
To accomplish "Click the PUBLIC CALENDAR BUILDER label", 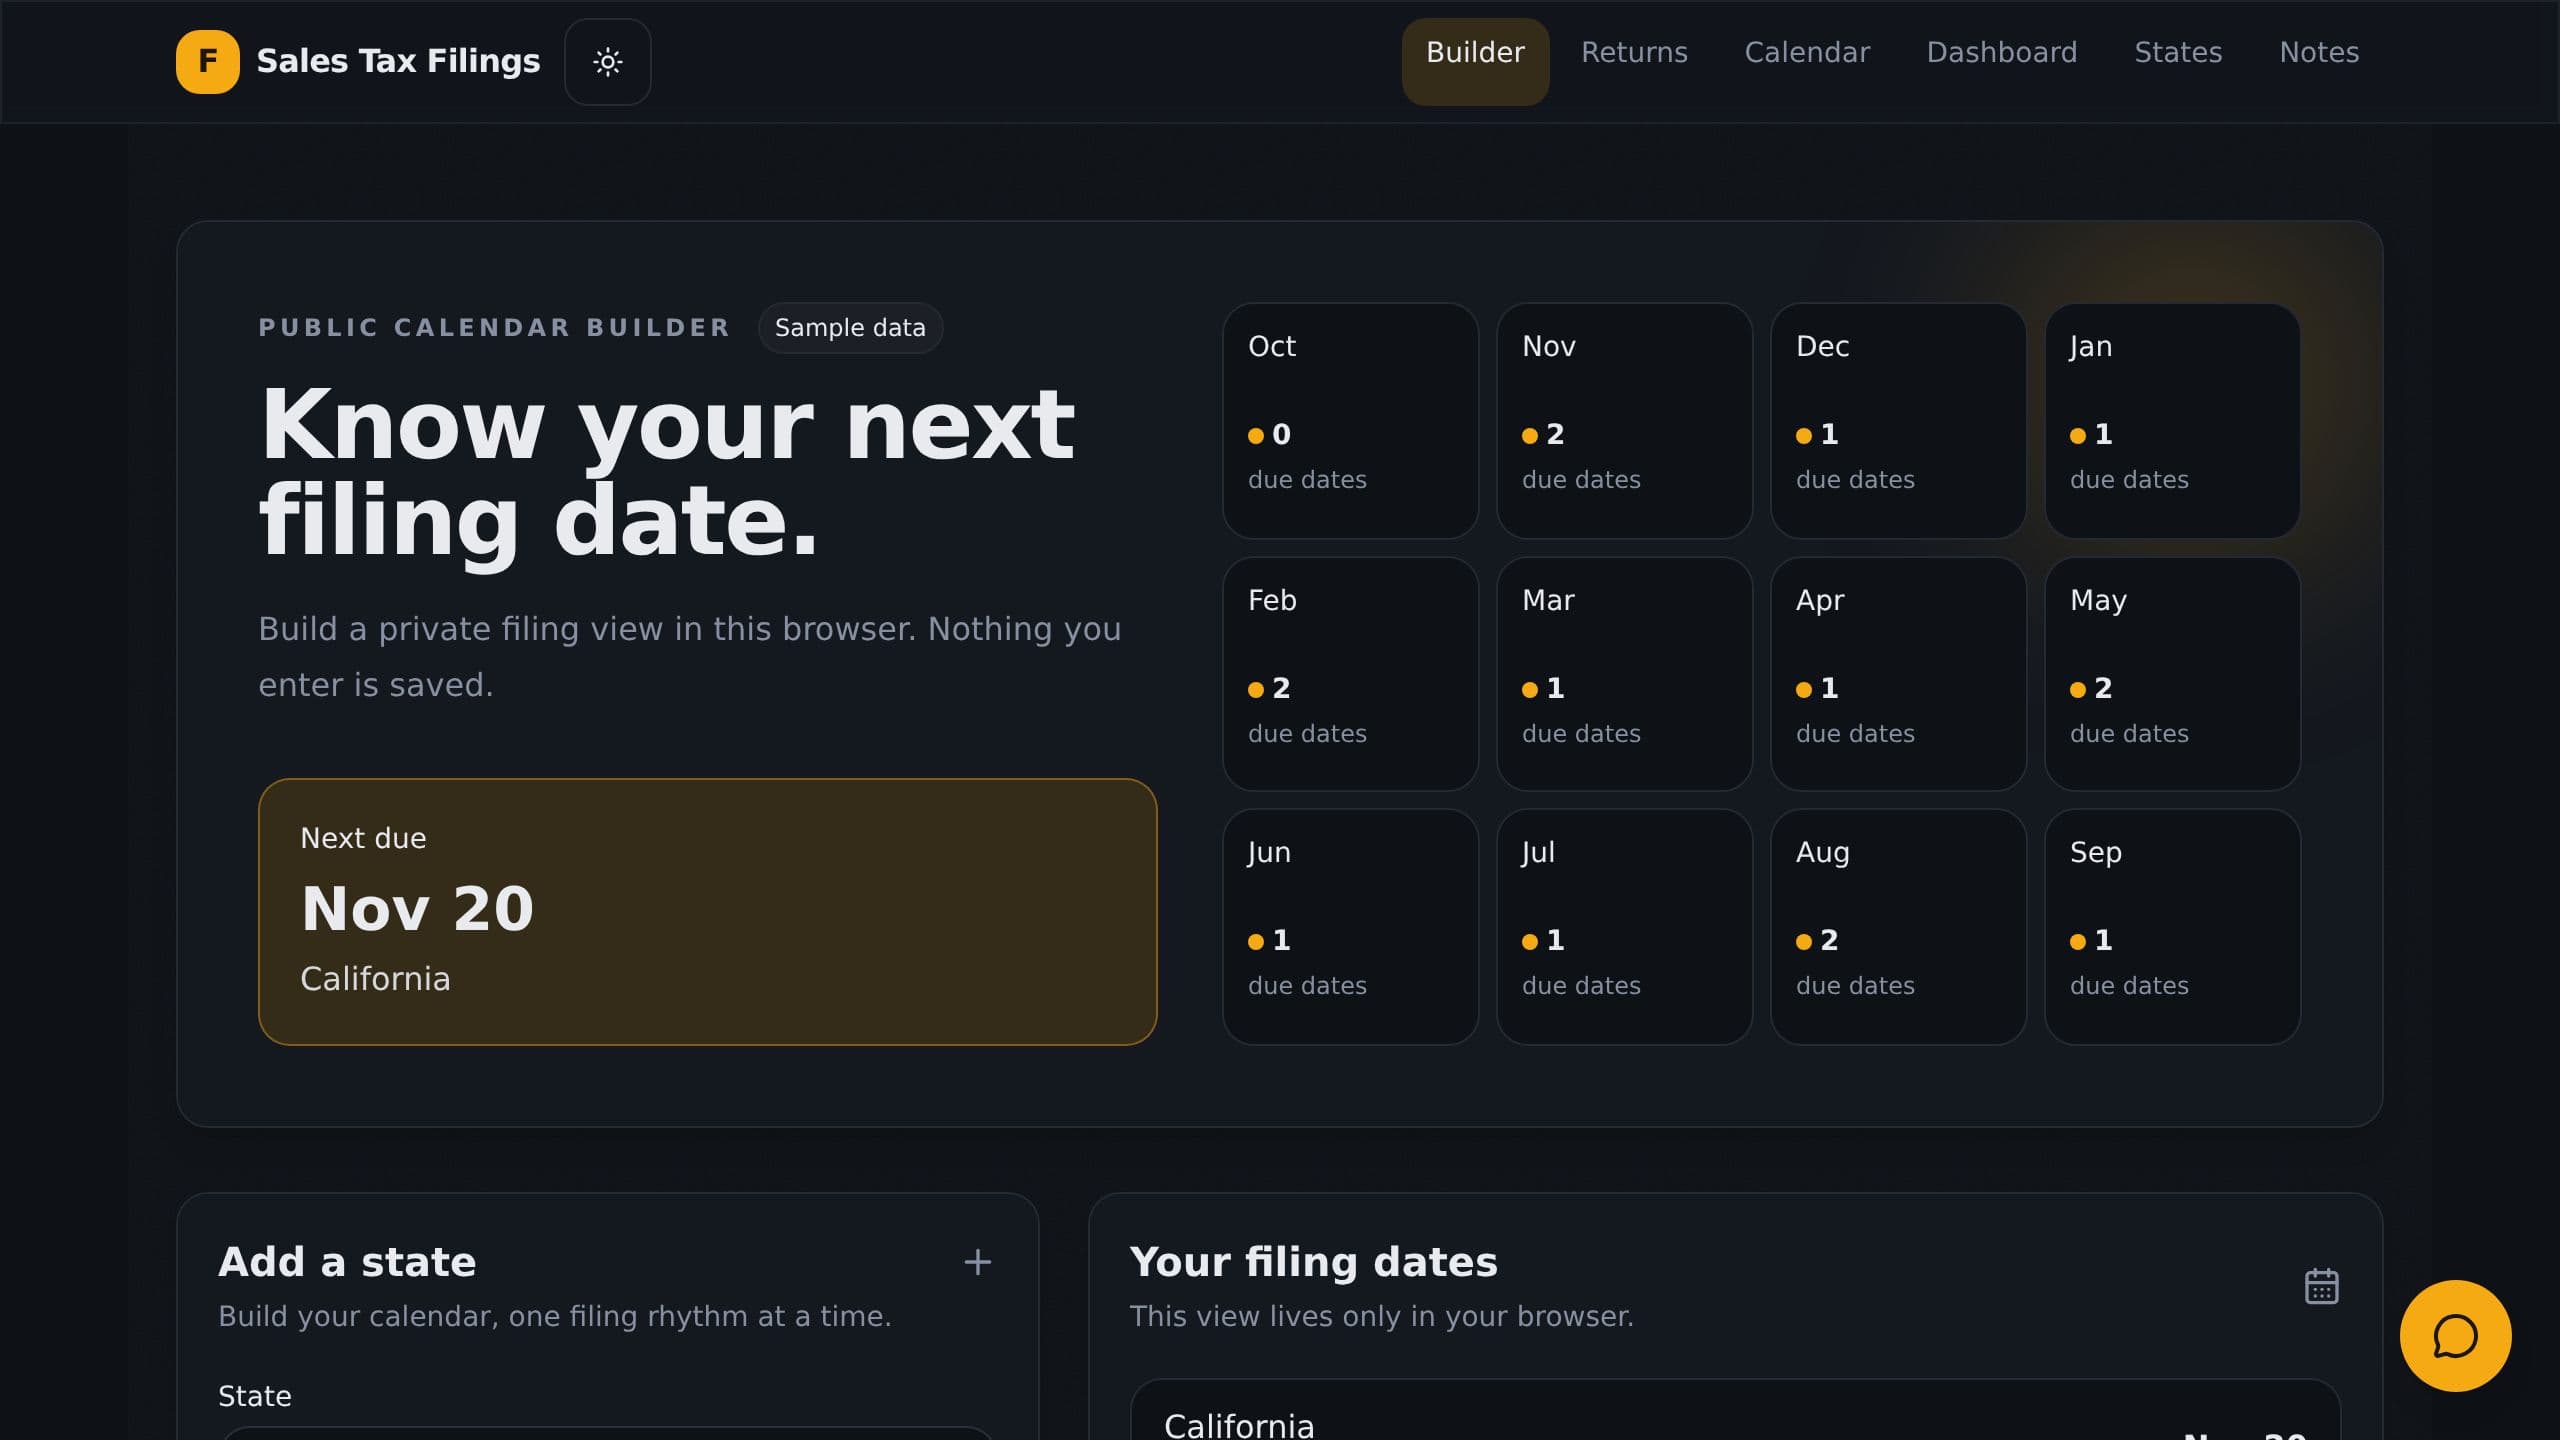I will [494, 328].
